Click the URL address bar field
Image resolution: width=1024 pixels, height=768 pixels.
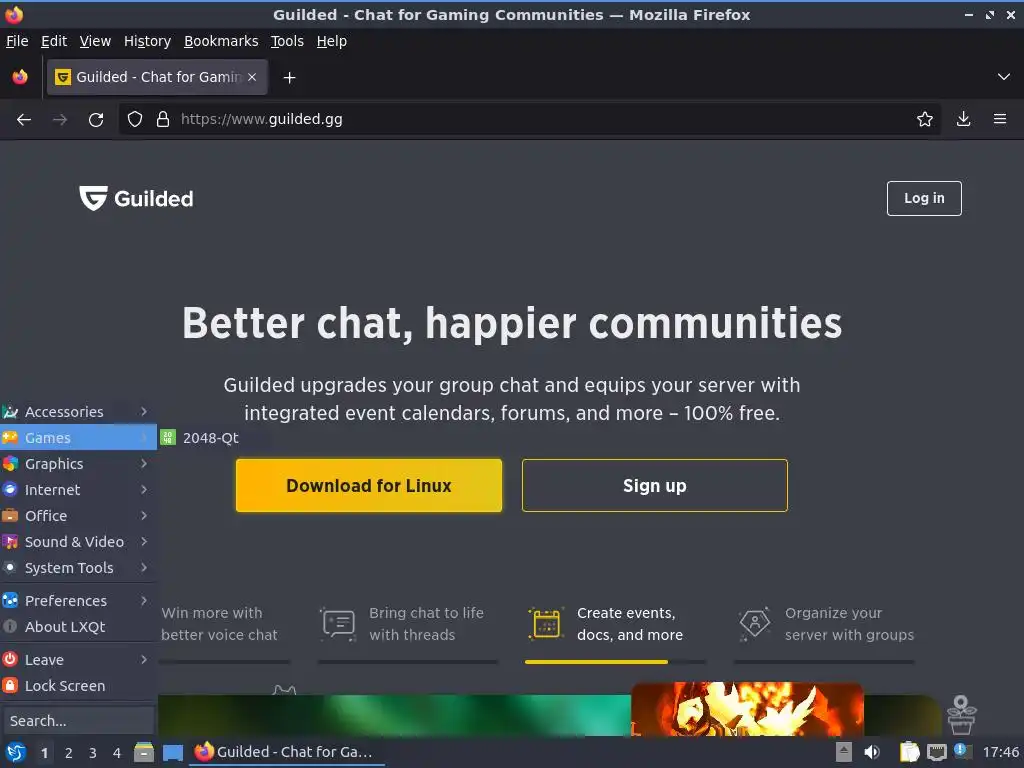(x=529, y=120)
